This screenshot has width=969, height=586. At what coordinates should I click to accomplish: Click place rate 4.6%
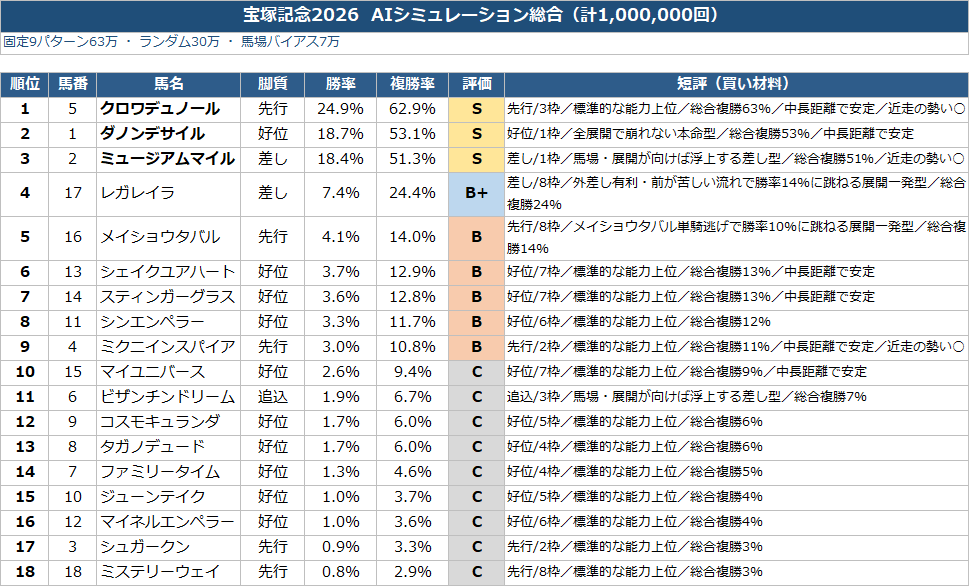pyautogui.click(x=412, y=472)
